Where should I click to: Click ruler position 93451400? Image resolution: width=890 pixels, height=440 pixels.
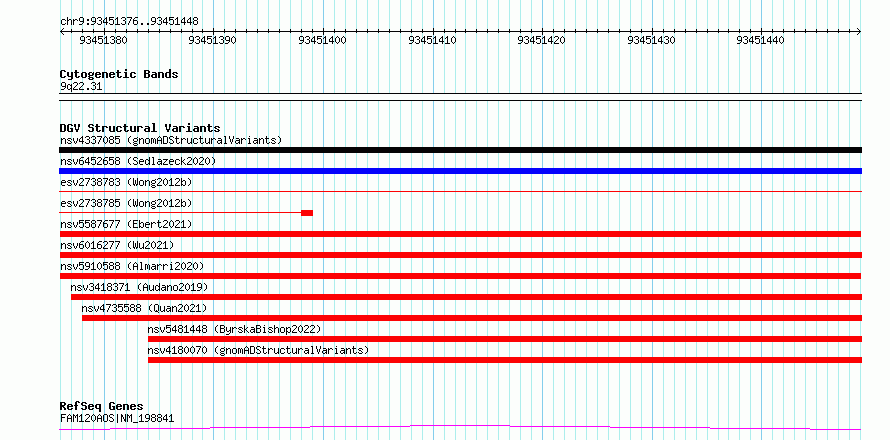[322, 40]
